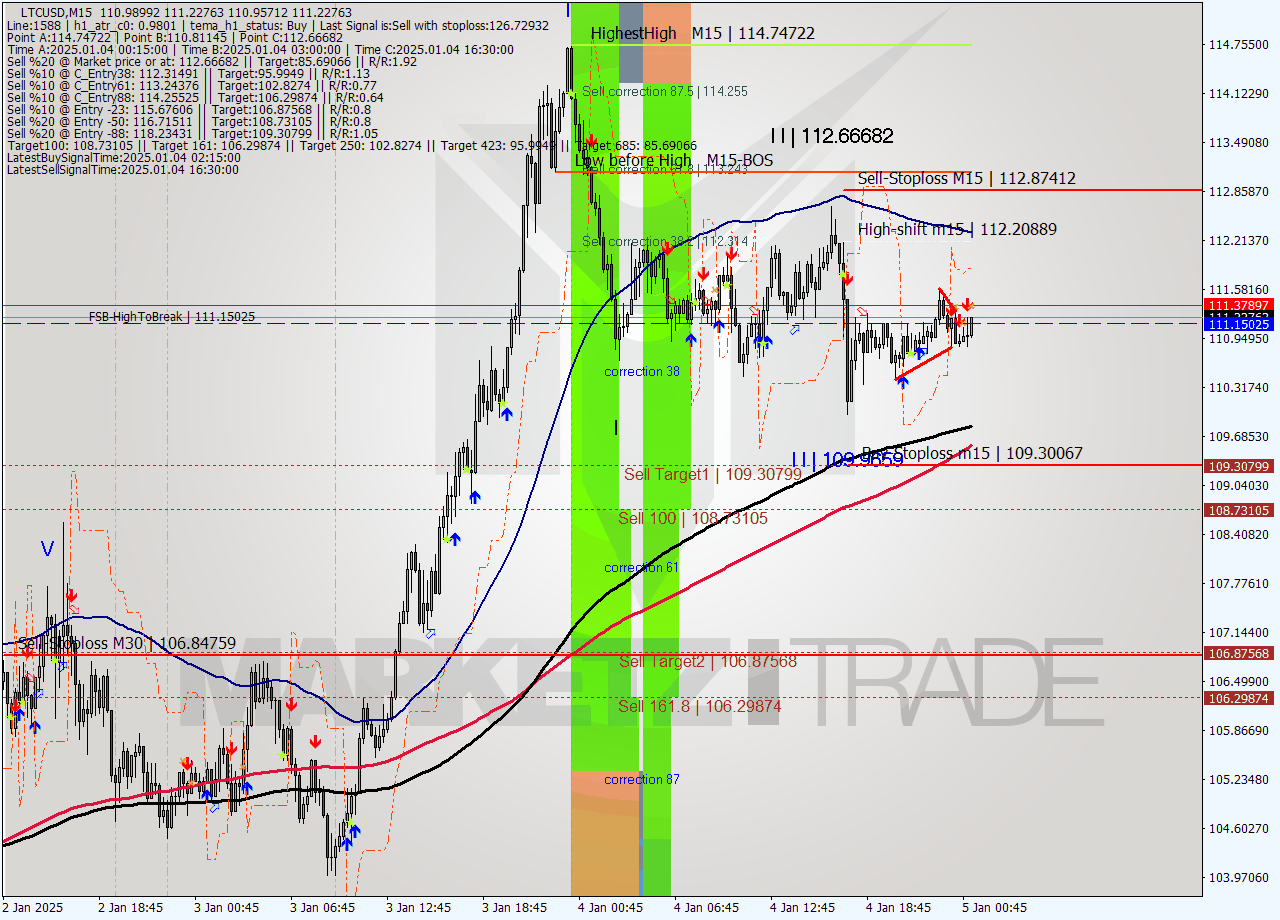Screen dimensions: 1280x920
Task: Click the '5 Jan 00:45' time axis label
Action: click(994, 907)
